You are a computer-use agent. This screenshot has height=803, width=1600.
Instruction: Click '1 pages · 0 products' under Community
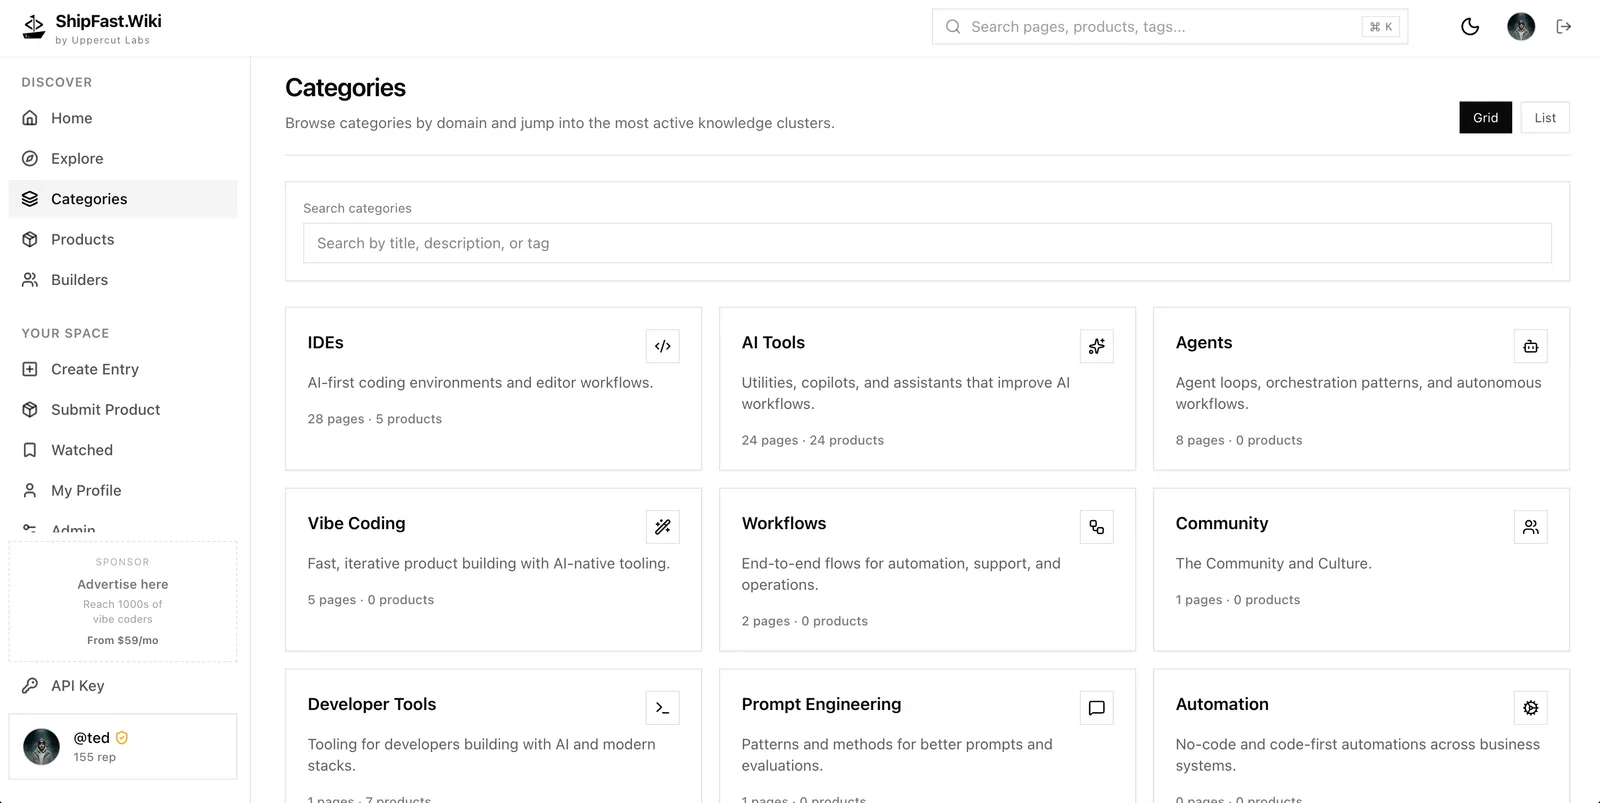tap(1238, 600)
